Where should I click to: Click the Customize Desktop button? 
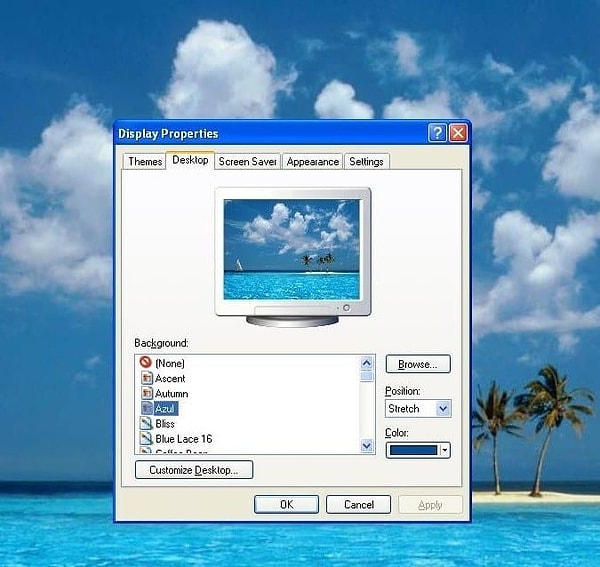pos(194,470)
